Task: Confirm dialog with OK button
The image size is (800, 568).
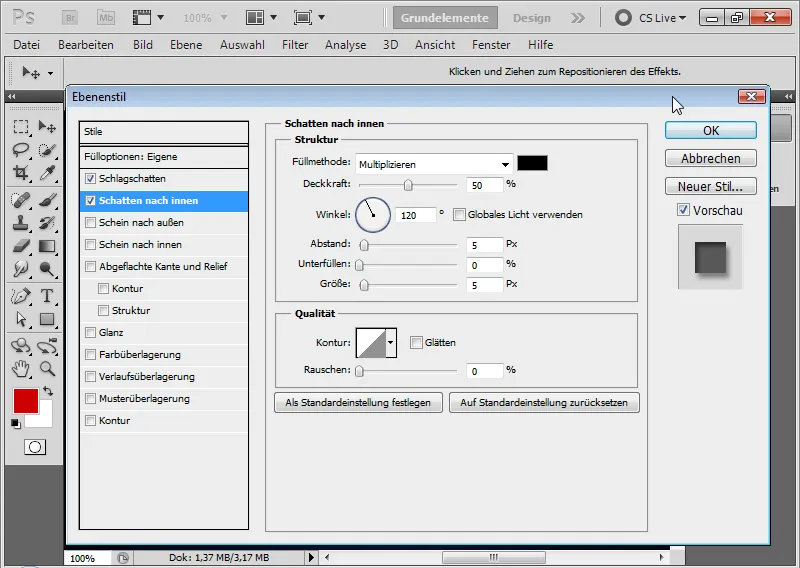Action: (711, 130)
